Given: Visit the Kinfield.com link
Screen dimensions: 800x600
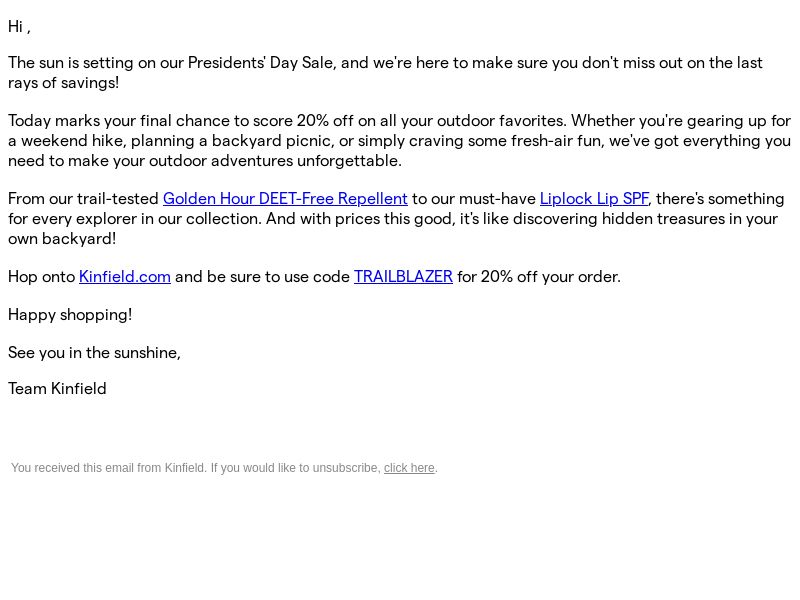Looking at the screenshot, I should pos(124,277).
